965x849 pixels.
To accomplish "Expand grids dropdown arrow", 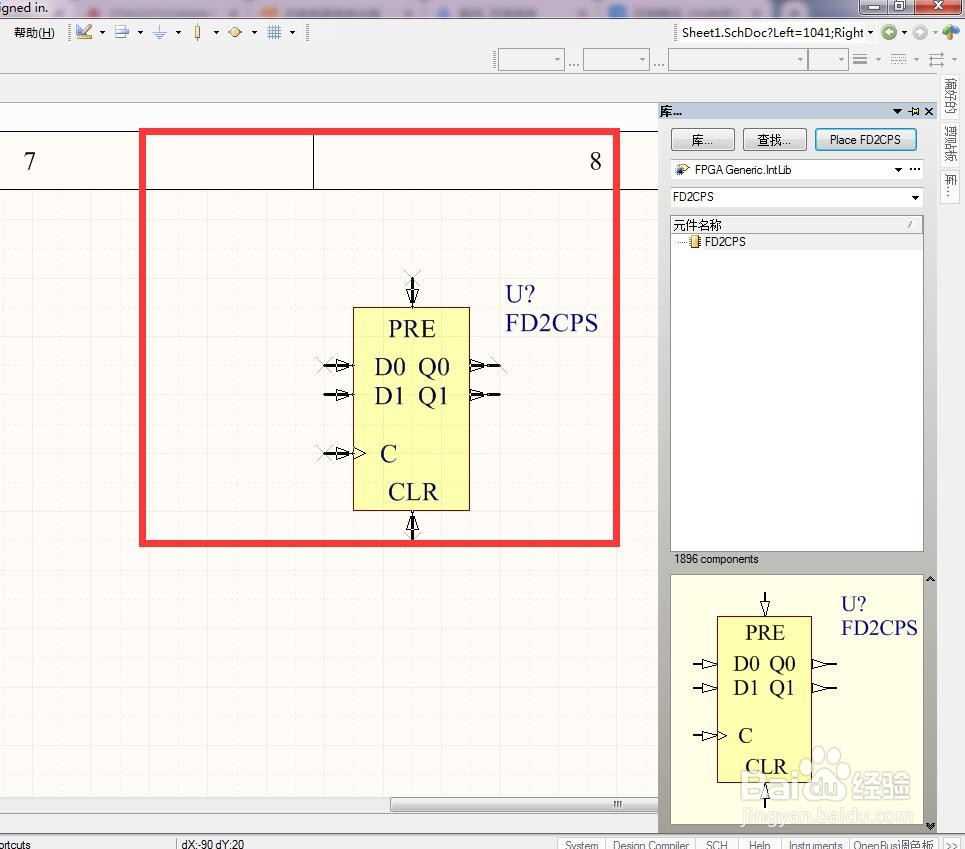I will [x=292, y=32].
